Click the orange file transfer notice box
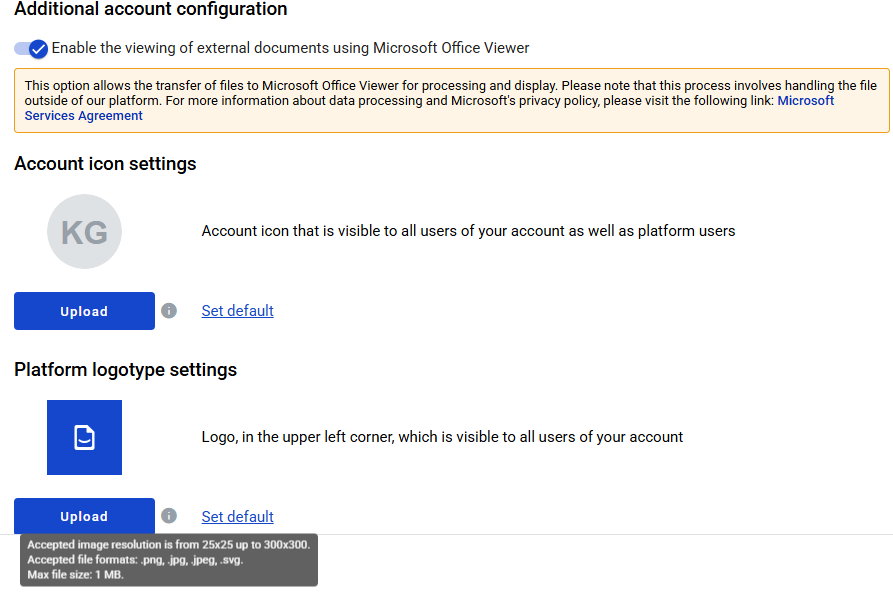The width and height of the screenshot is (893, 608). 452,101
